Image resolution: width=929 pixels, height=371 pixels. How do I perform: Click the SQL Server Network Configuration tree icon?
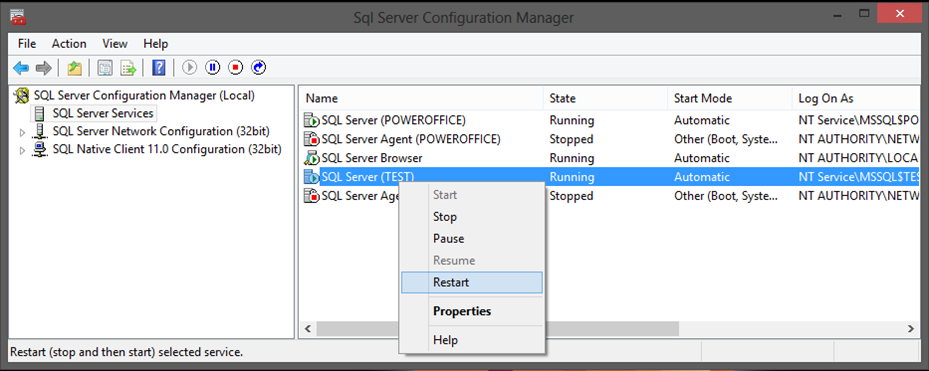click(40, 131)
